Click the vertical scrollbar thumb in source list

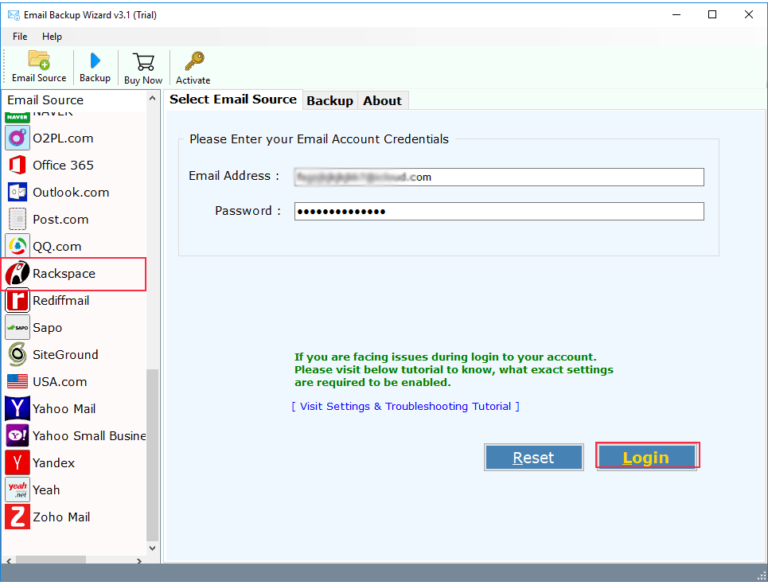[x=152, y=454]
